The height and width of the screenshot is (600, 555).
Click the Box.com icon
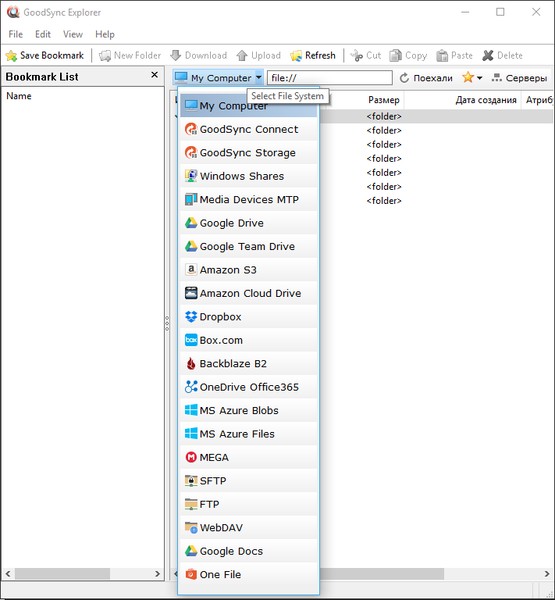[x=191, y=340]
